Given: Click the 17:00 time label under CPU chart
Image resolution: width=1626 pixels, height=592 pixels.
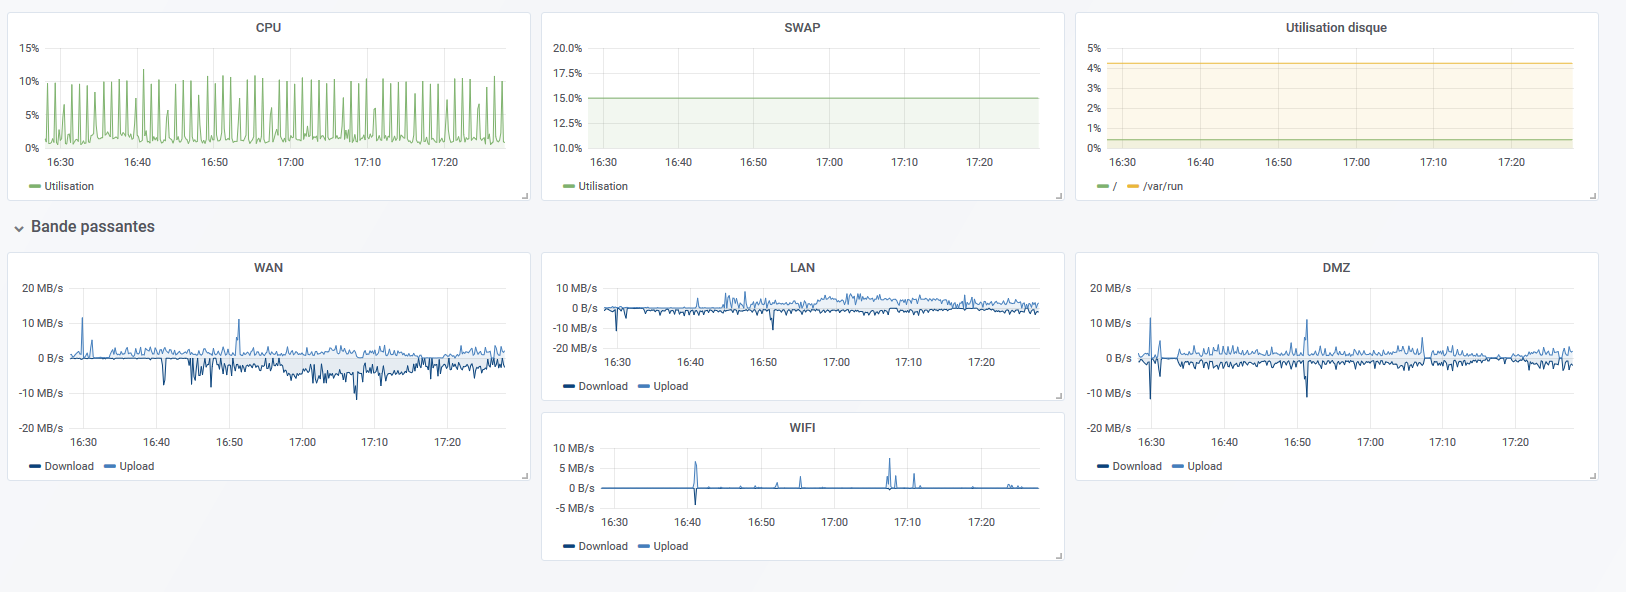Looking at the screenshot, I should click(x=291, y=162).
